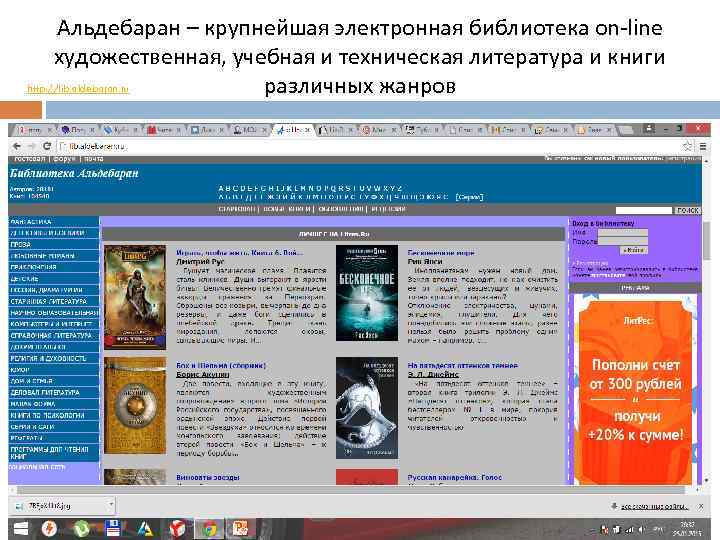Open the Форум link in the top bar
The width and height of the screenshot is (720, 540).
(64, 158)
